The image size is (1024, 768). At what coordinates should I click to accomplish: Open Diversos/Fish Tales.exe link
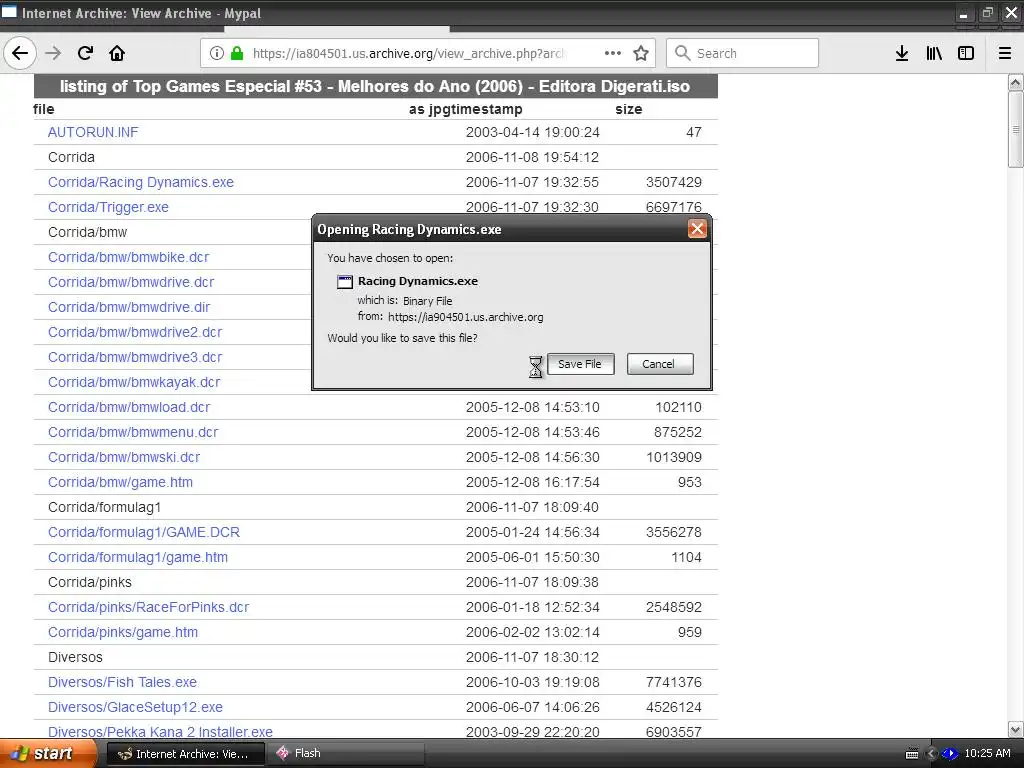122,682
